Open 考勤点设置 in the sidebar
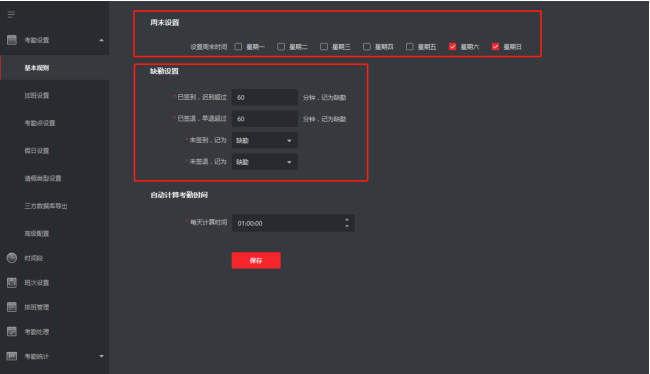650x374 pixels. pyautogui.click(x=40, y=123)
